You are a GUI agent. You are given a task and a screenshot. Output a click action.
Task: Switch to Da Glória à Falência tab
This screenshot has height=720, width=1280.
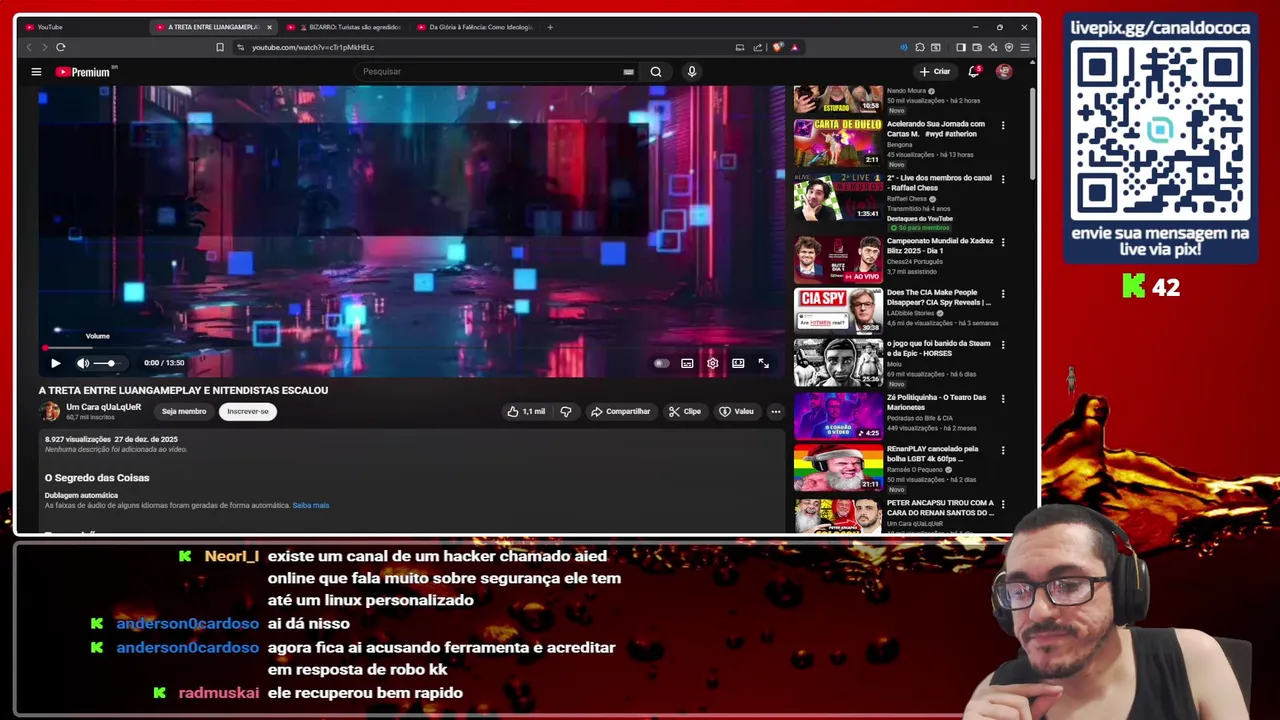point(475,27)
